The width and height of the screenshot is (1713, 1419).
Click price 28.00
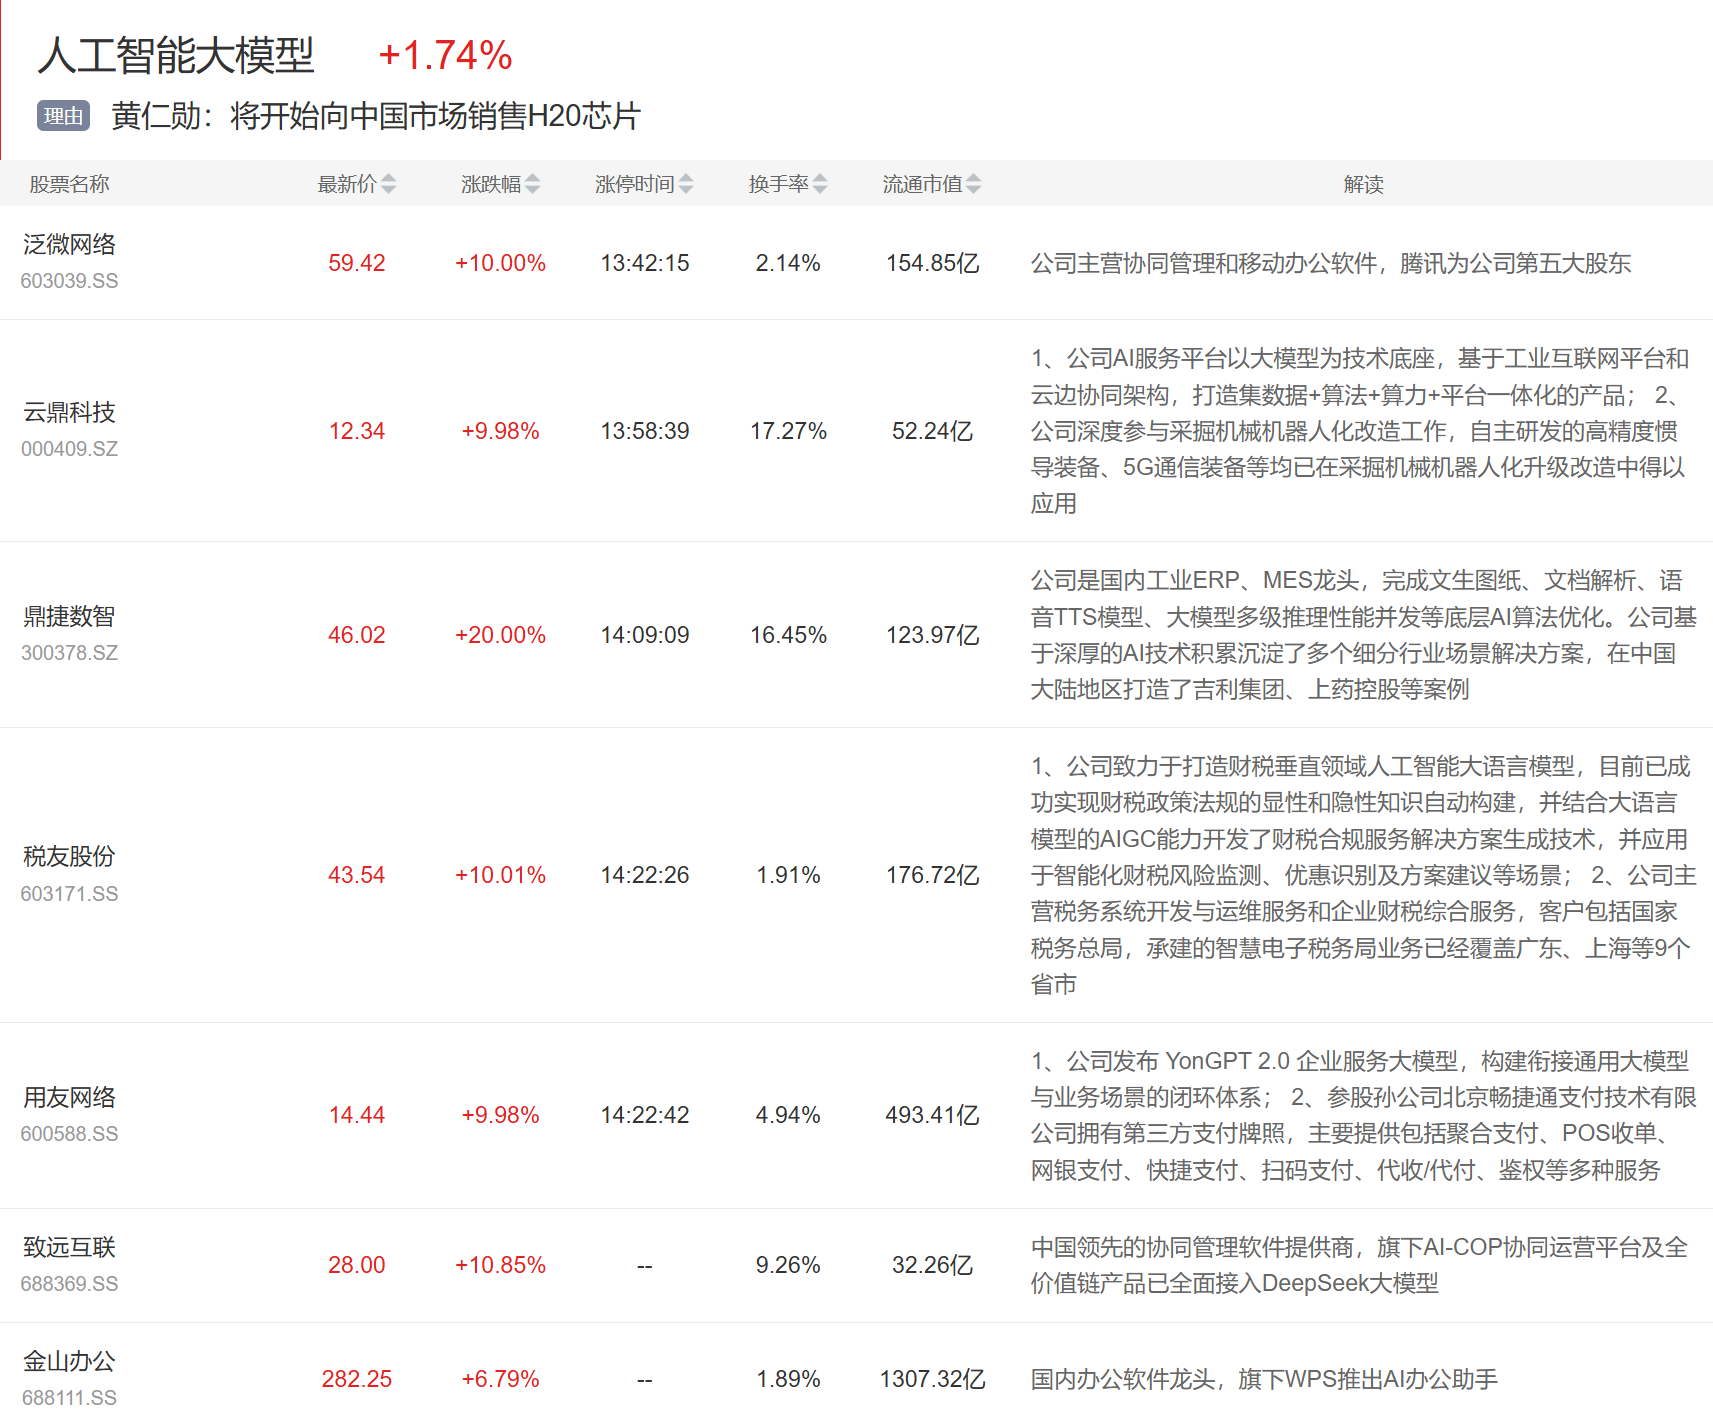coord(357,1265)
